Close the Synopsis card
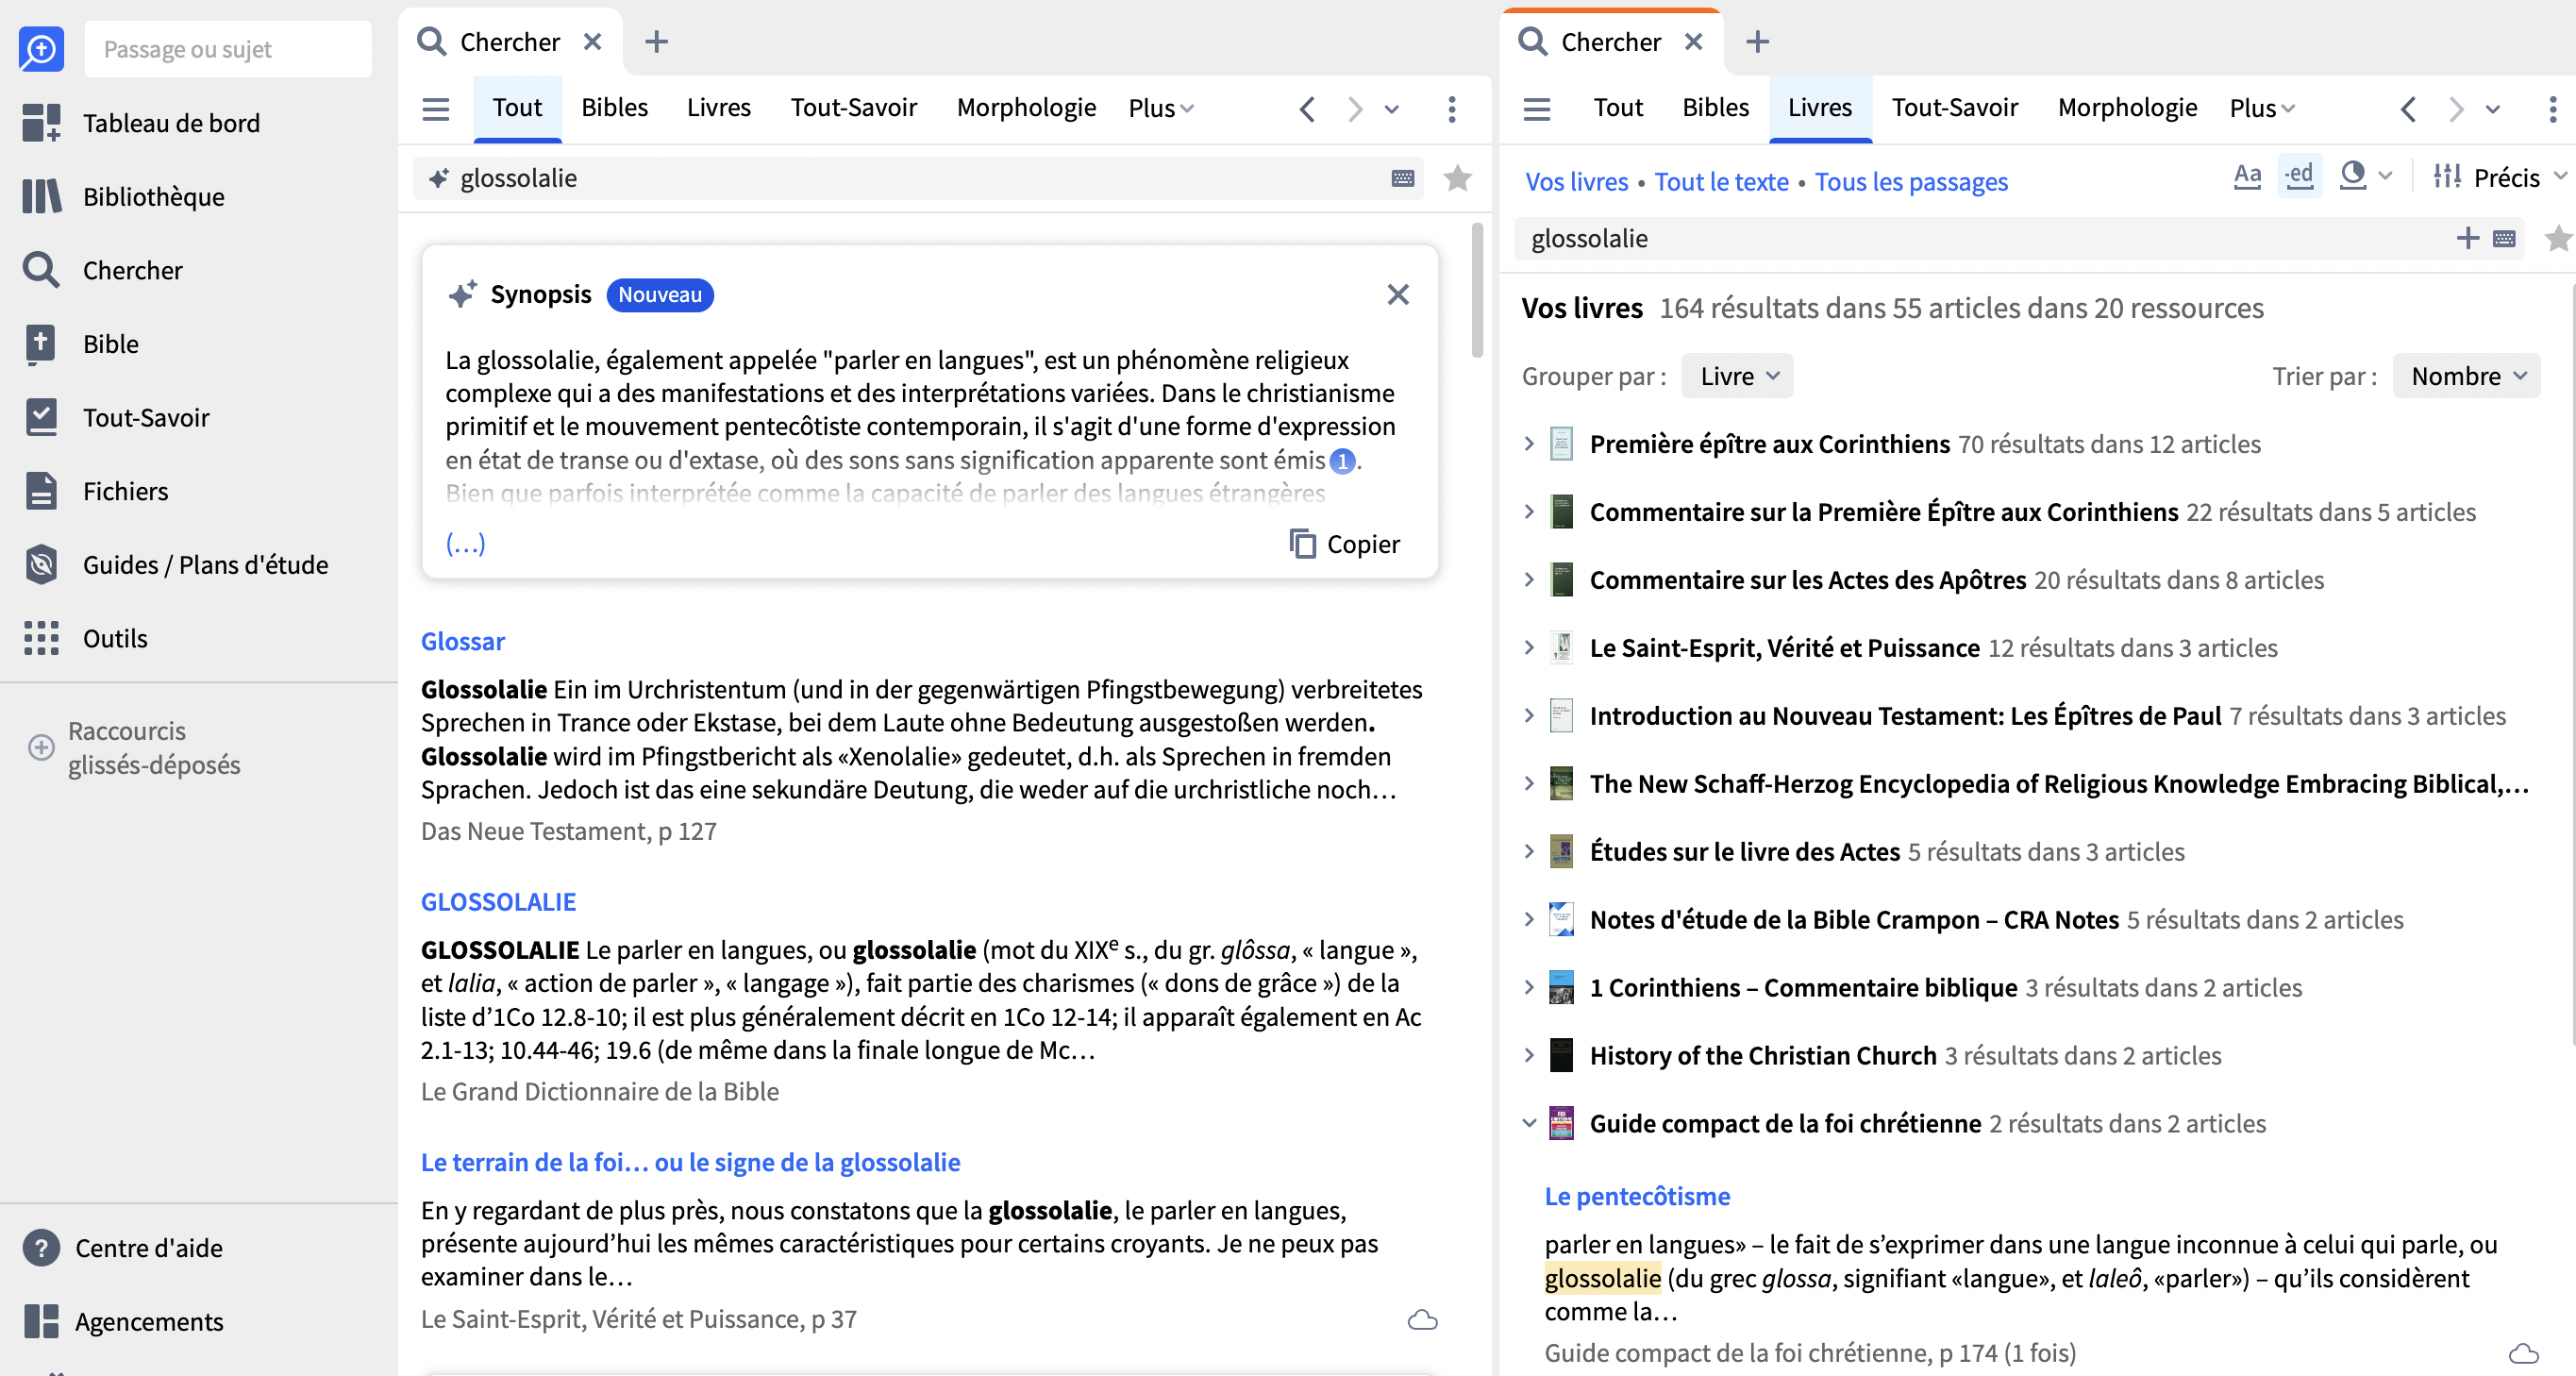This screenshot has height=1376, width=2576. point(1398,294)
